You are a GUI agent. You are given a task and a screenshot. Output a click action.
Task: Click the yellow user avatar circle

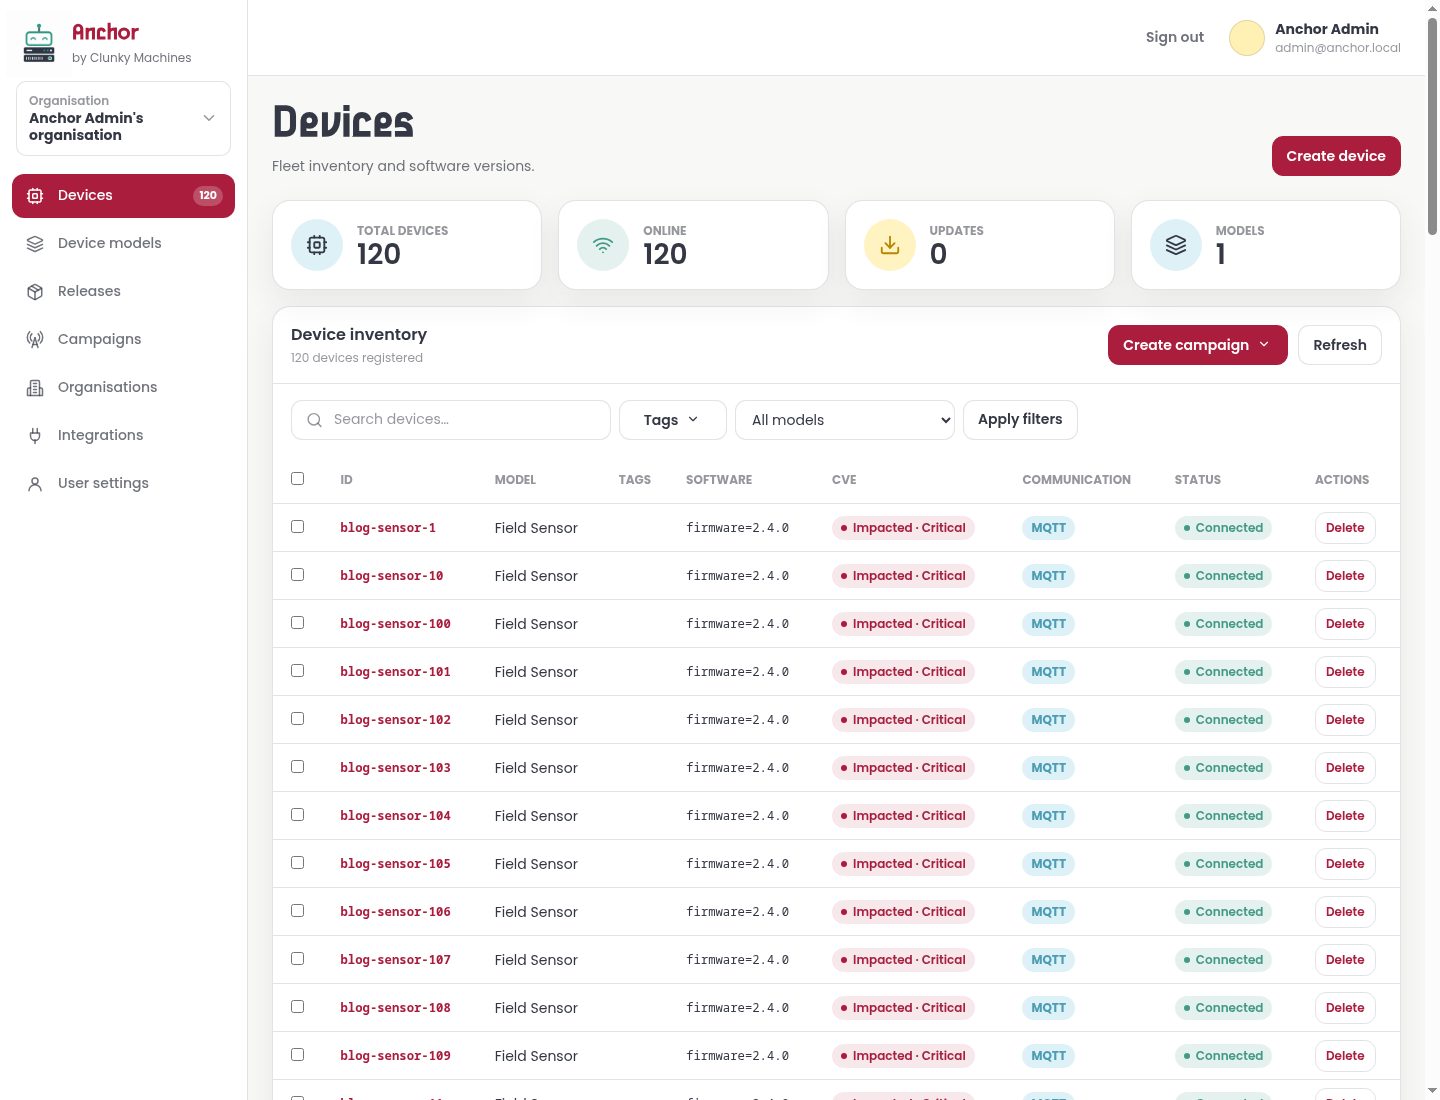pyautogui.click(x=1247, y=38)
